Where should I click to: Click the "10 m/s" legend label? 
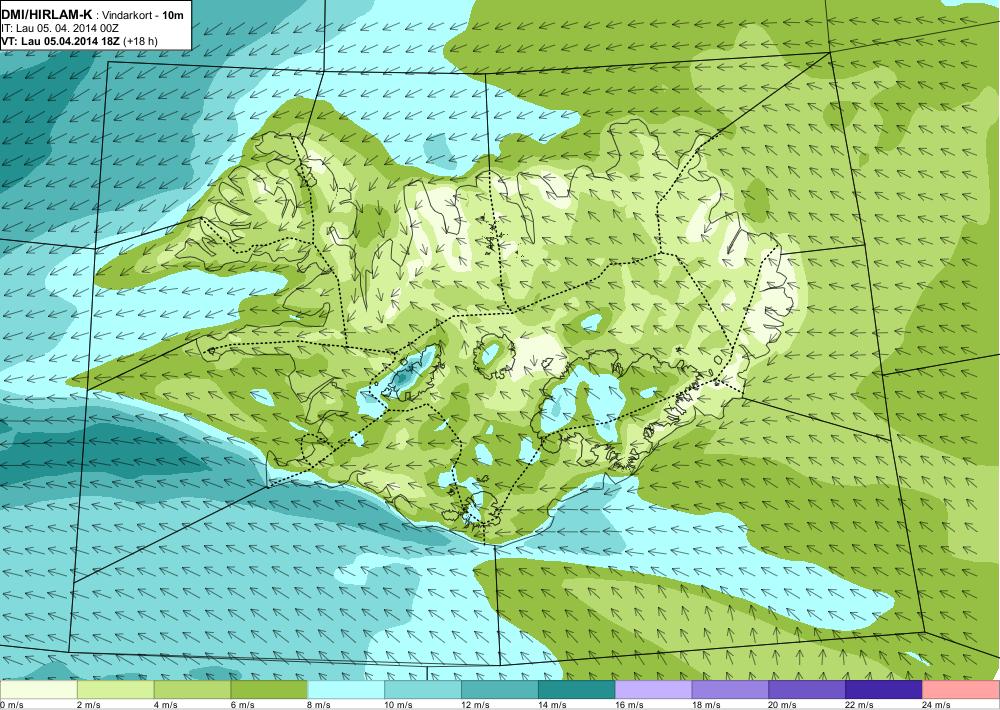(399, 705)
